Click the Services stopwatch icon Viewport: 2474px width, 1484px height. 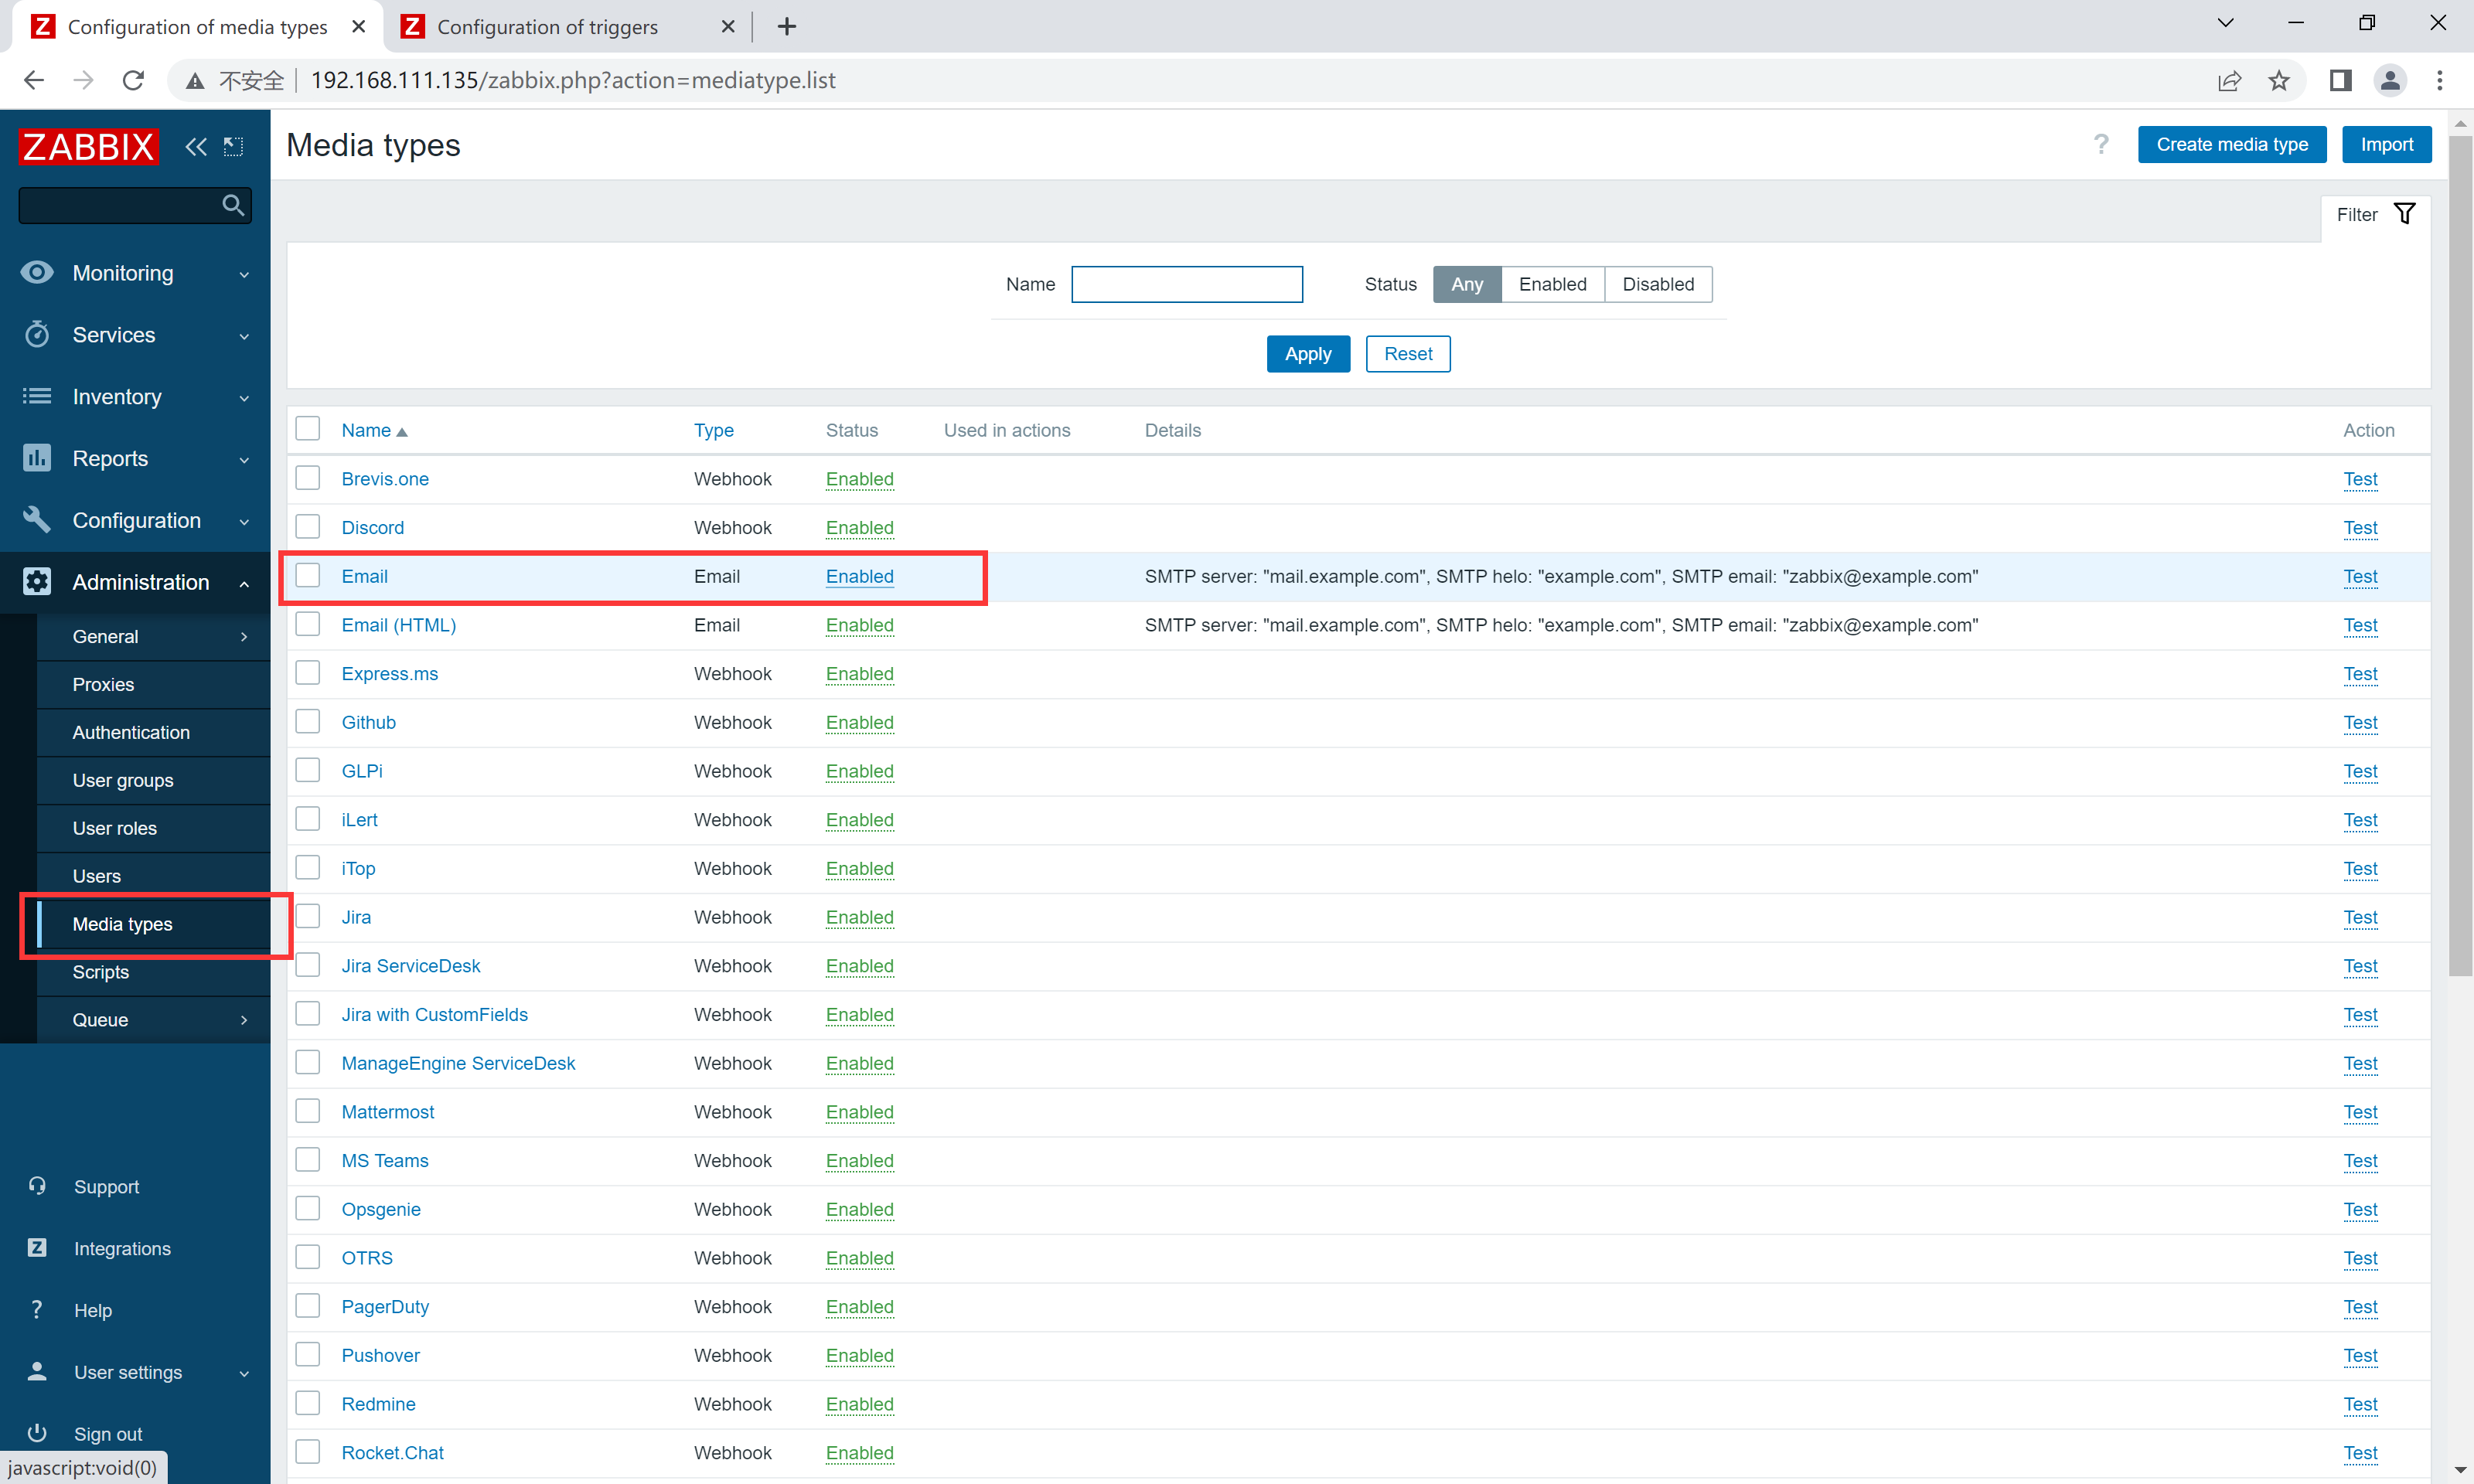(x=37, y=334)
